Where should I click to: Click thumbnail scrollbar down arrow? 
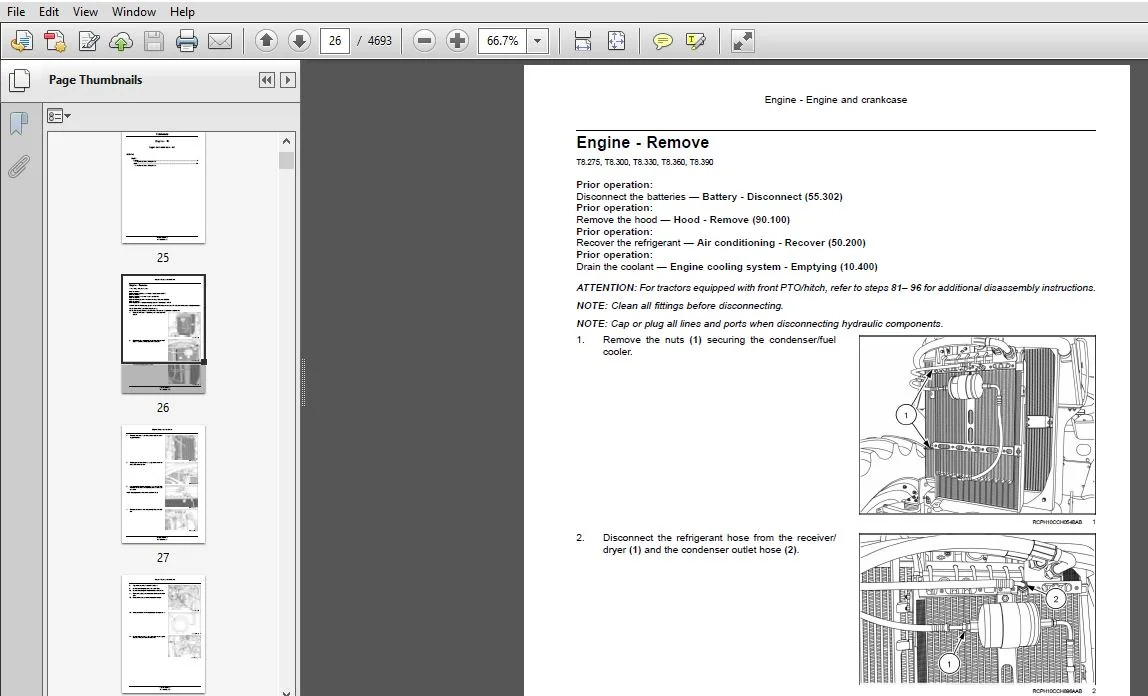286,692
